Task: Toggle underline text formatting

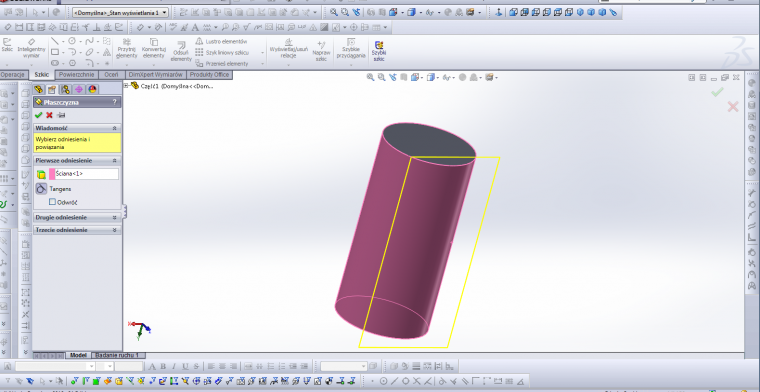Action: [x=185, y=366]
